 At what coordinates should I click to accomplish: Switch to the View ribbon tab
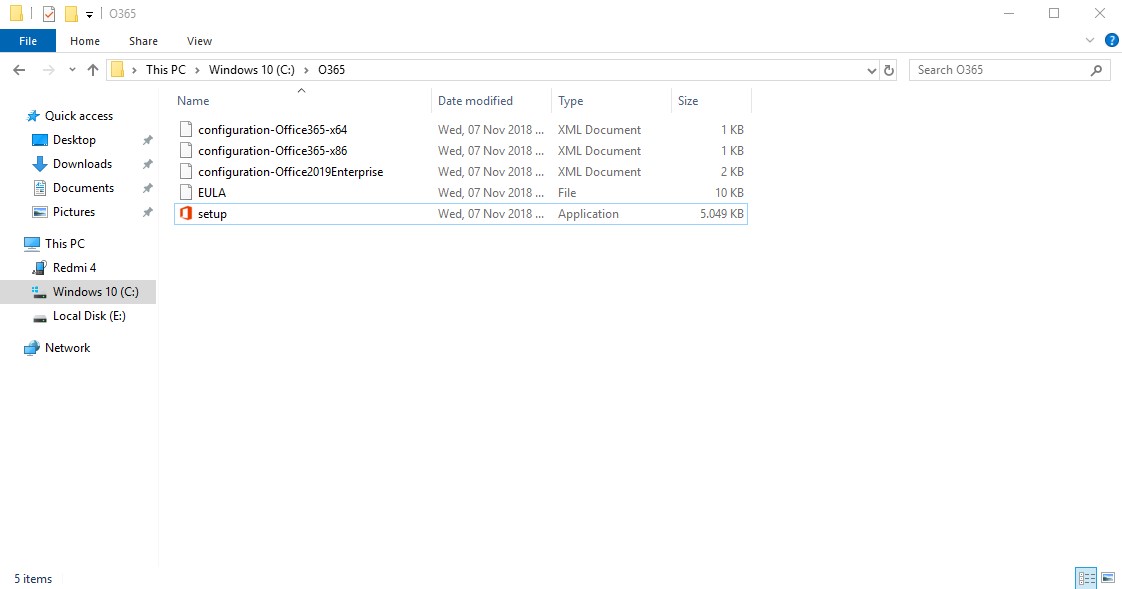coord(199,41)
